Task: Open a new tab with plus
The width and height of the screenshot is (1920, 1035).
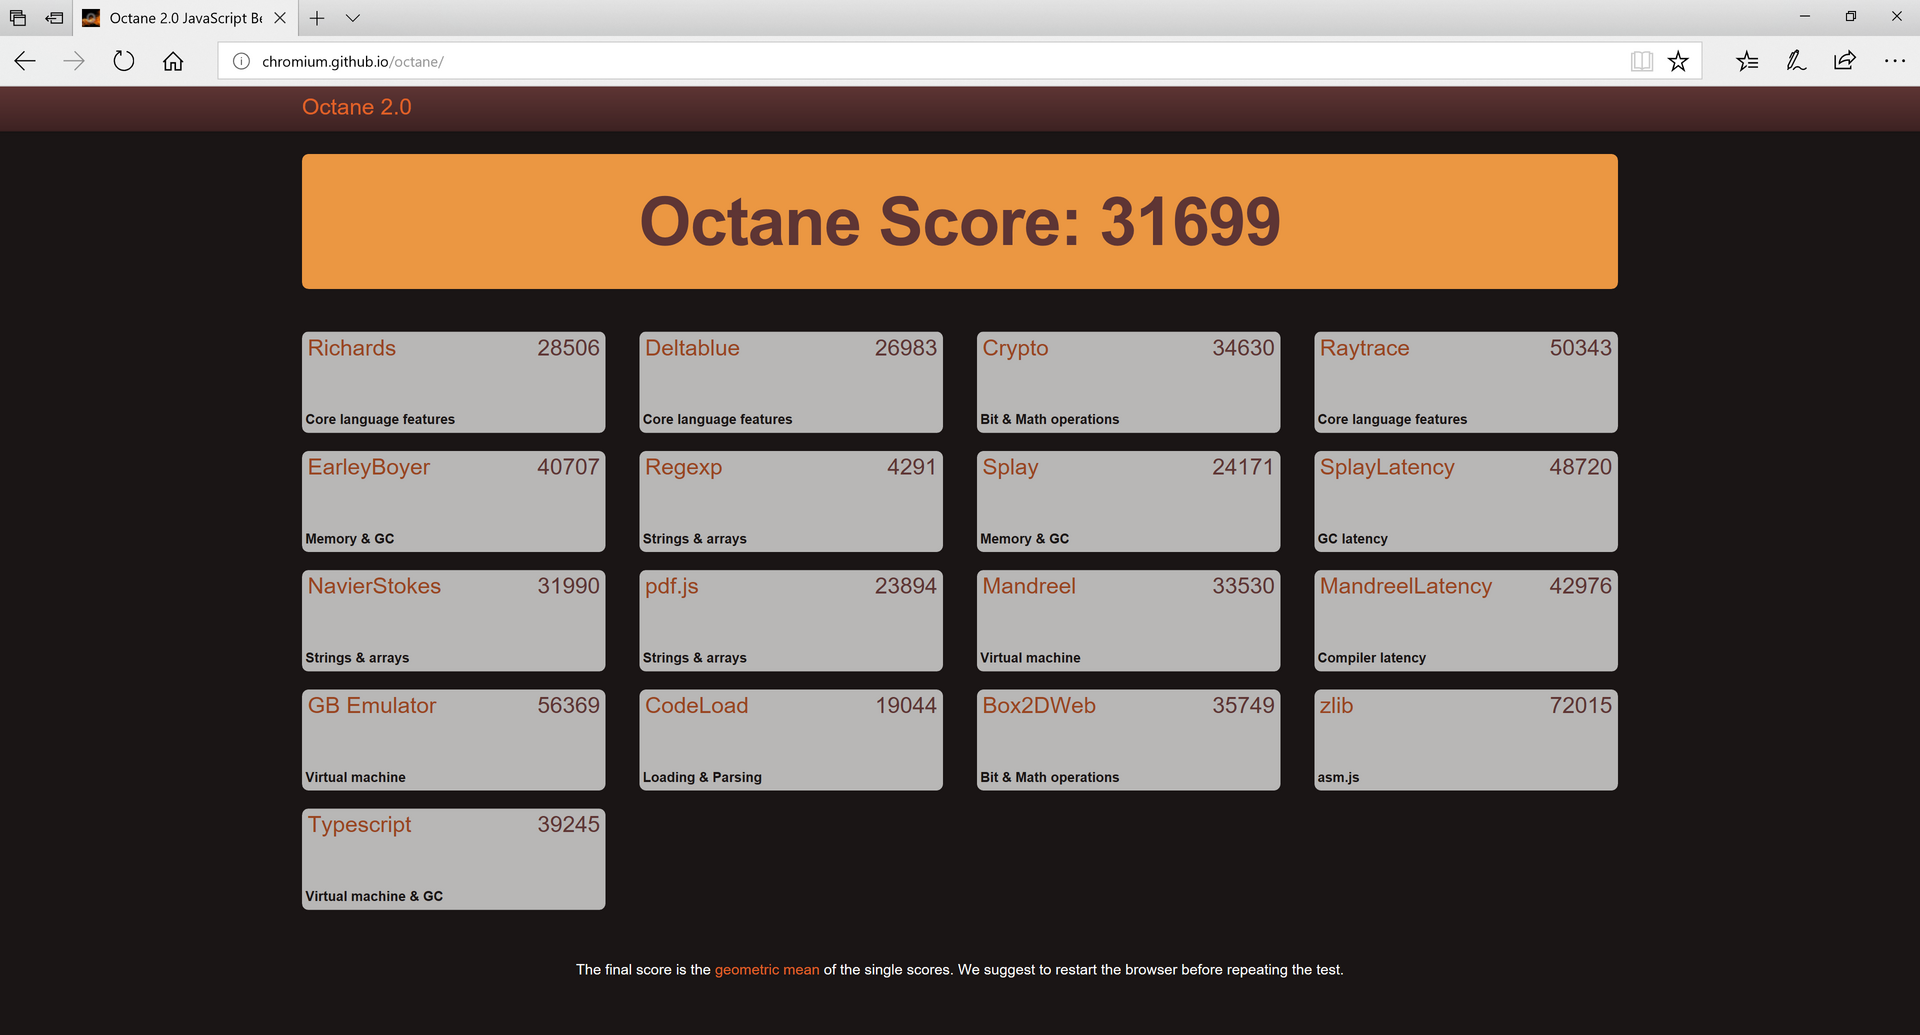Action: [x=317, y=18]
